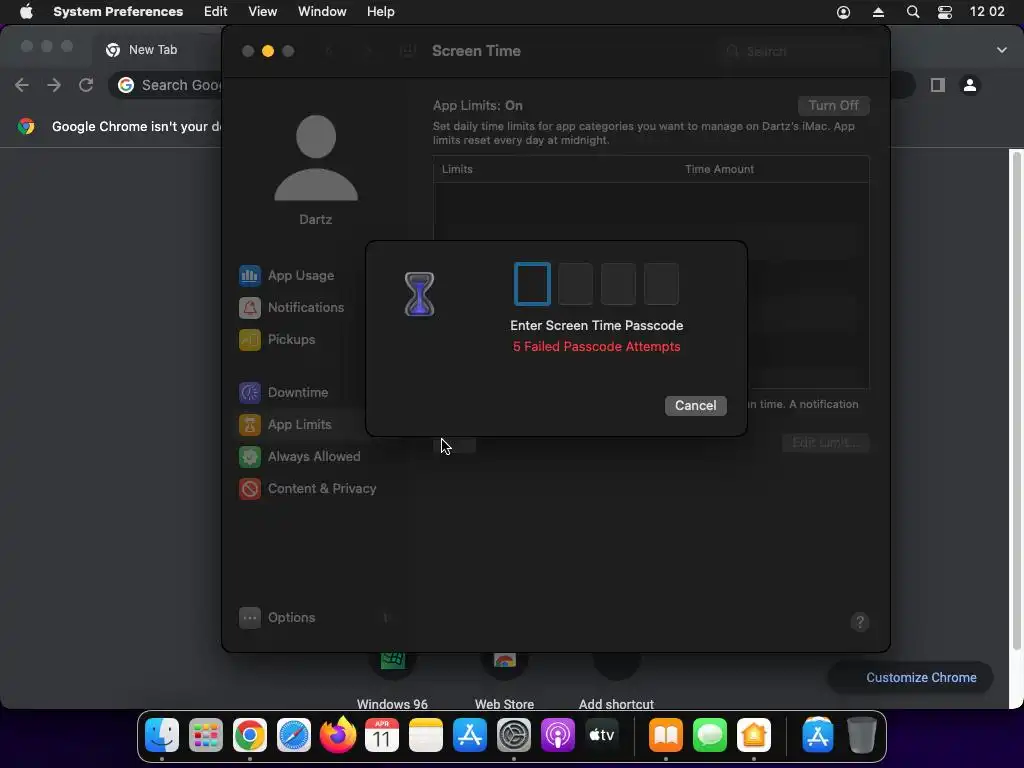Image resolution: width=1024 pixels, height=768 pixels.
Task: Show all preferences grid icon
Action: pos(408,51)
